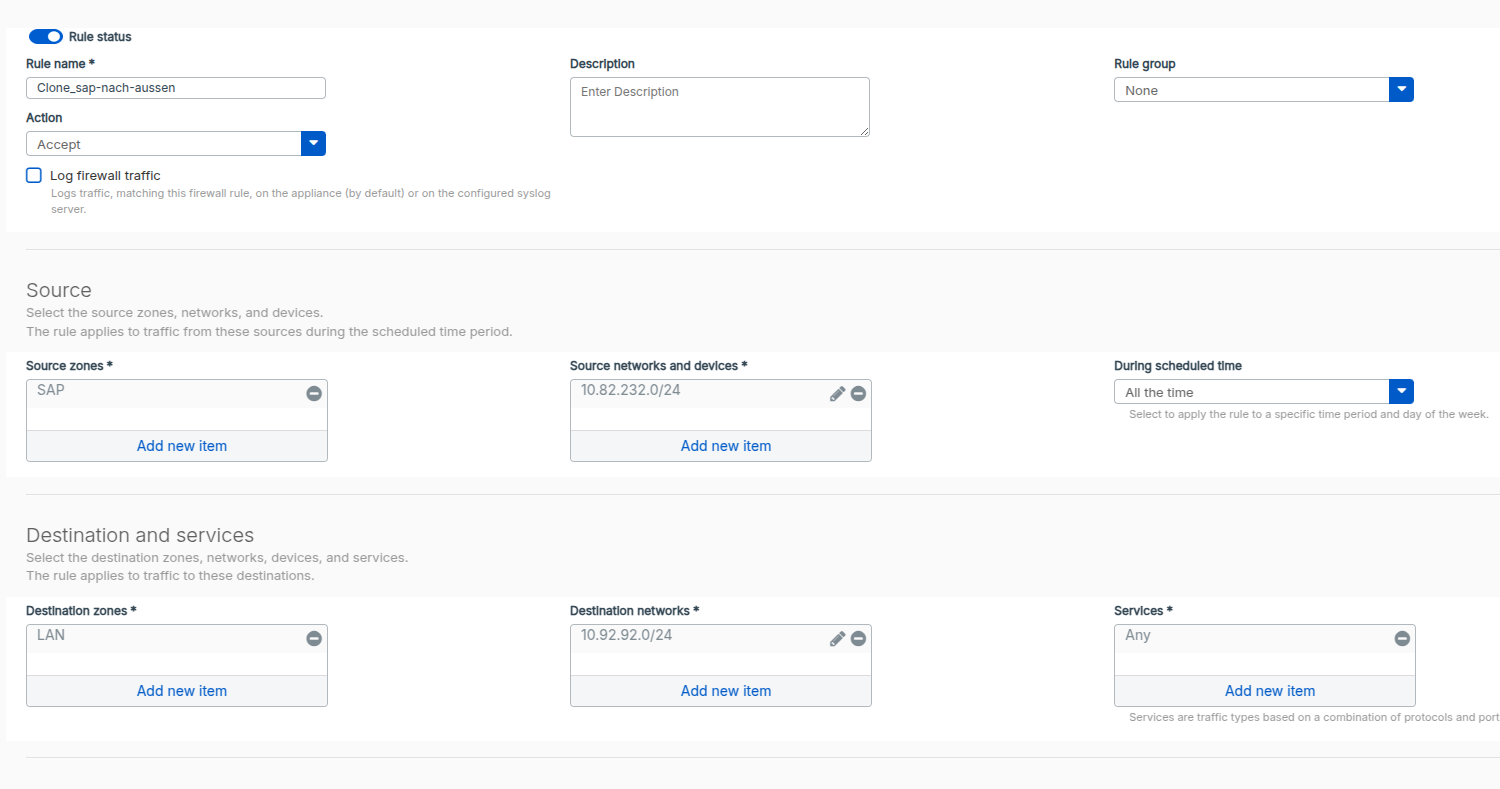Open the Action dropdown
This screenshot has width=1500, height=789.
pyautogui.click(x=313, y=144)
